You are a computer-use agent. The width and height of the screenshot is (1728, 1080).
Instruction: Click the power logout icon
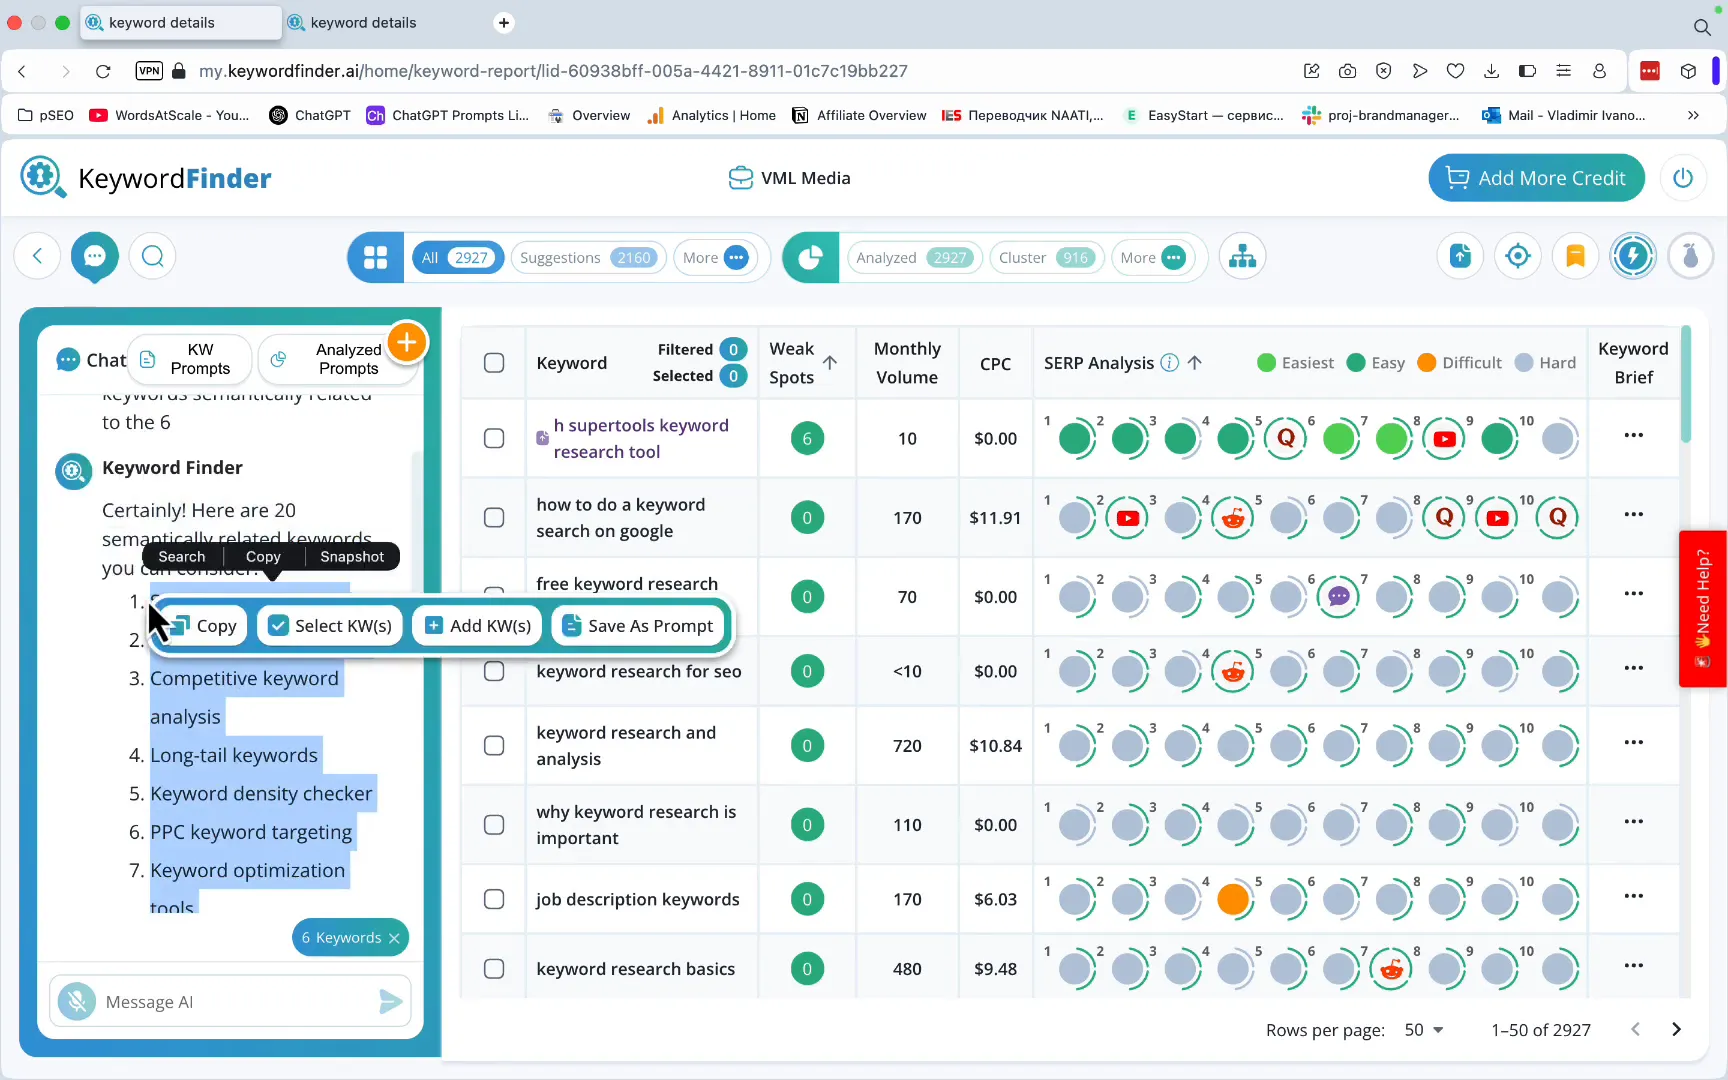tap(1683, 178)
